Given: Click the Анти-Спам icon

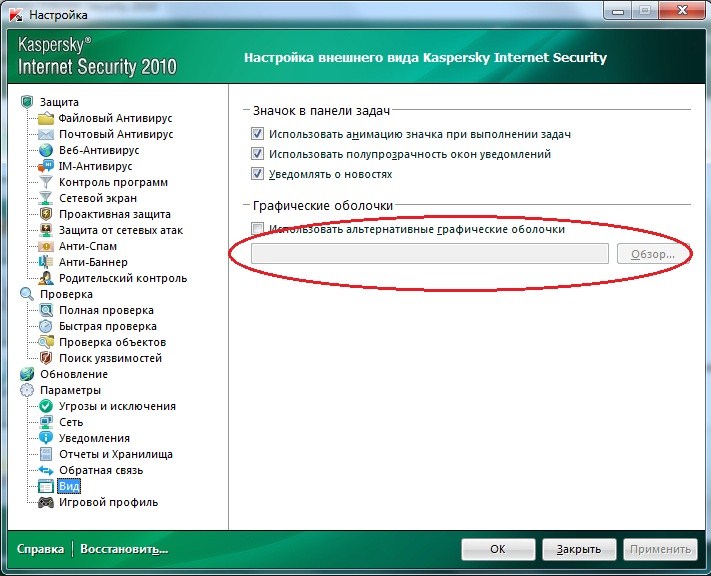Looking at the screenshot, I should point(46,246).
